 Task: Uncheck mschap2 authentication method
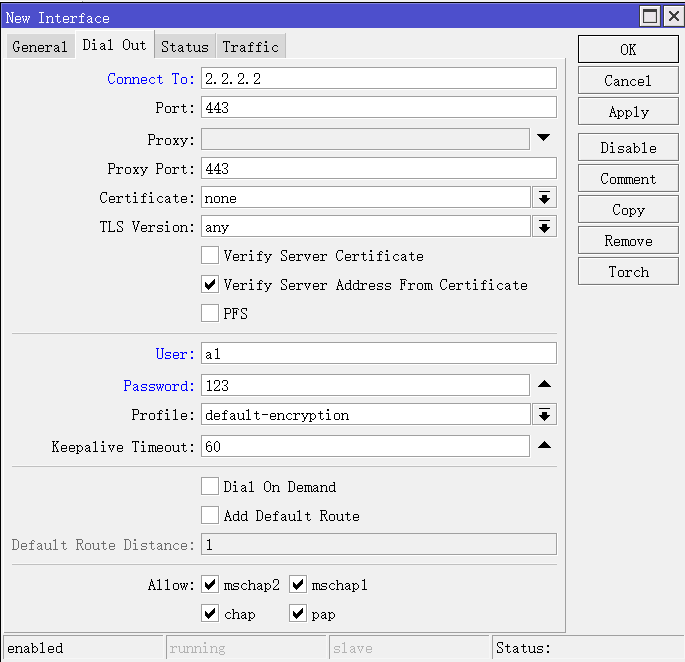click(210, 585)
